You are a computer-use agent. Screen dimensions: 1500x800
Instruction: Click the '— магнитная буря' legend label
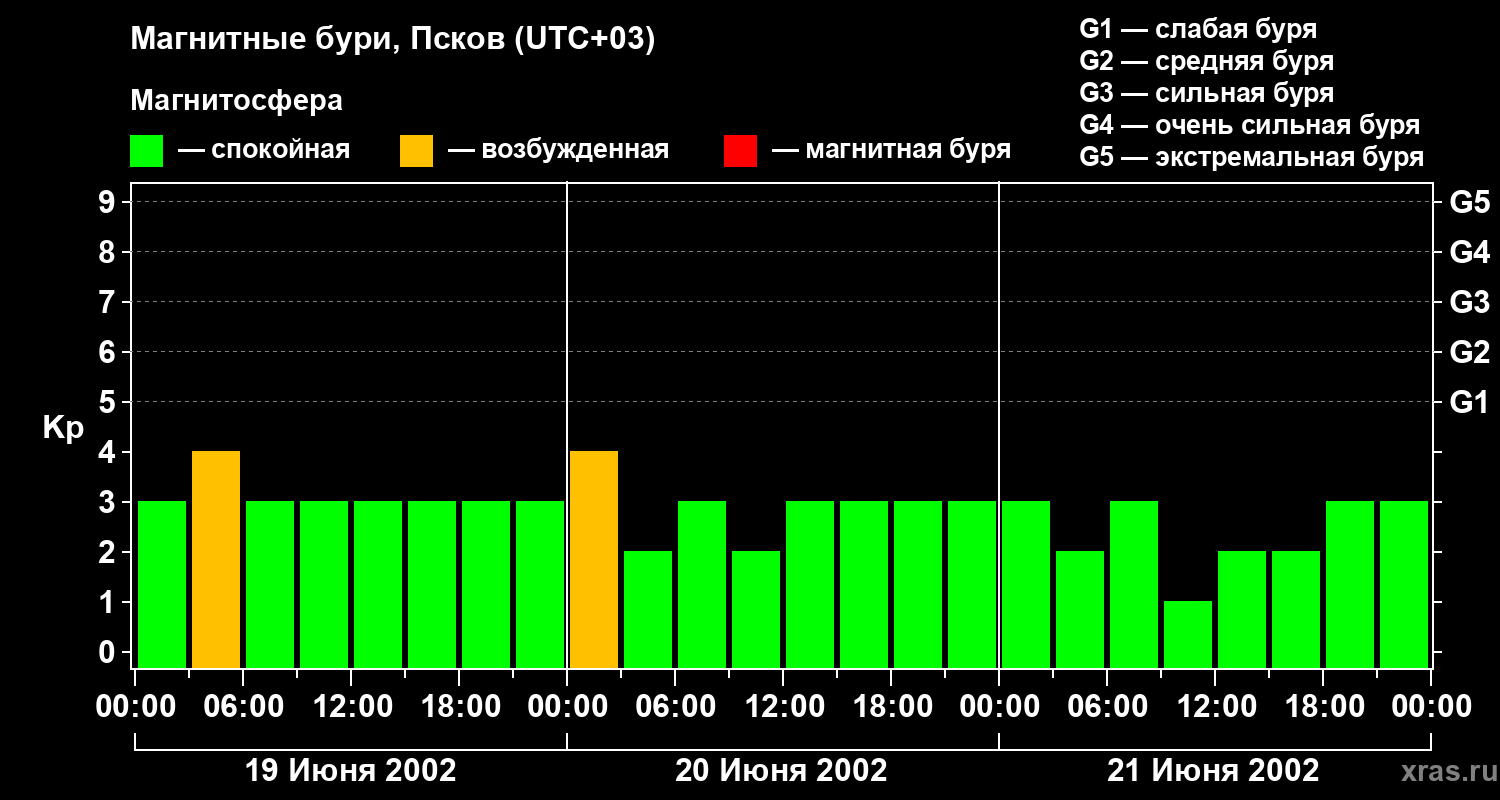tap(891, 150)
